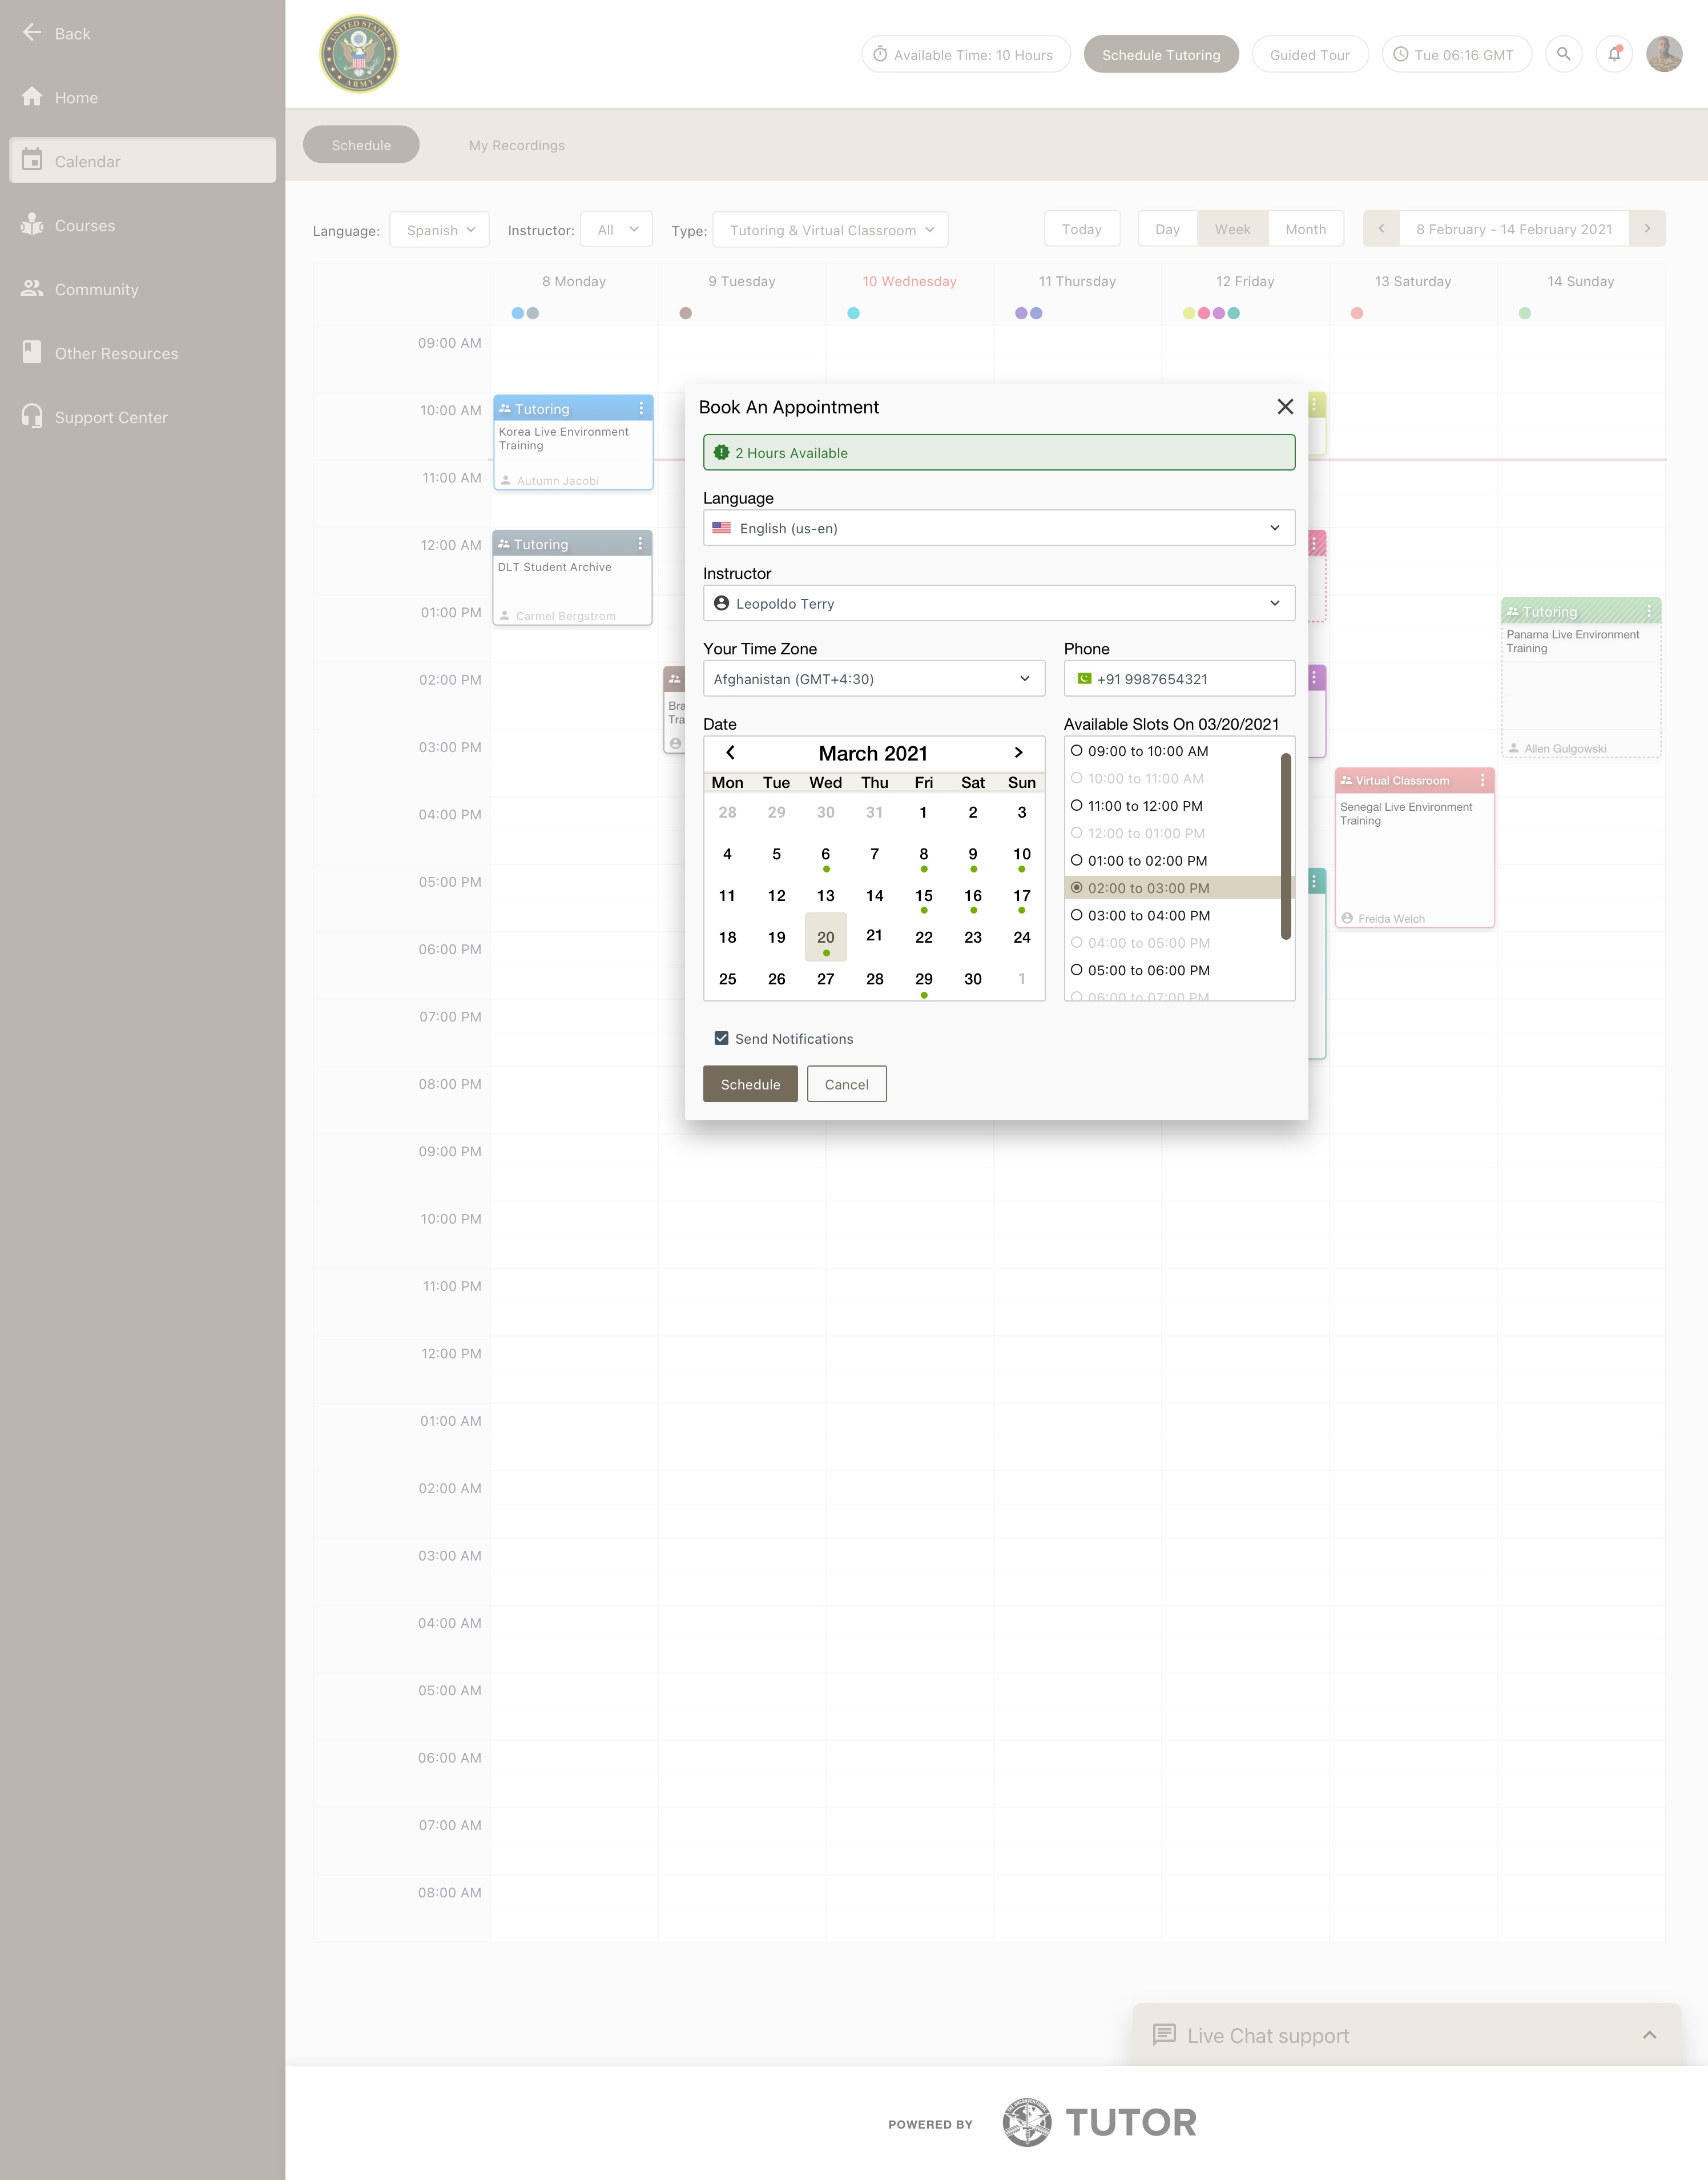Pick March 15 in the date picker
Viewport: 1708px width, 2180px height.
[923, 897]
